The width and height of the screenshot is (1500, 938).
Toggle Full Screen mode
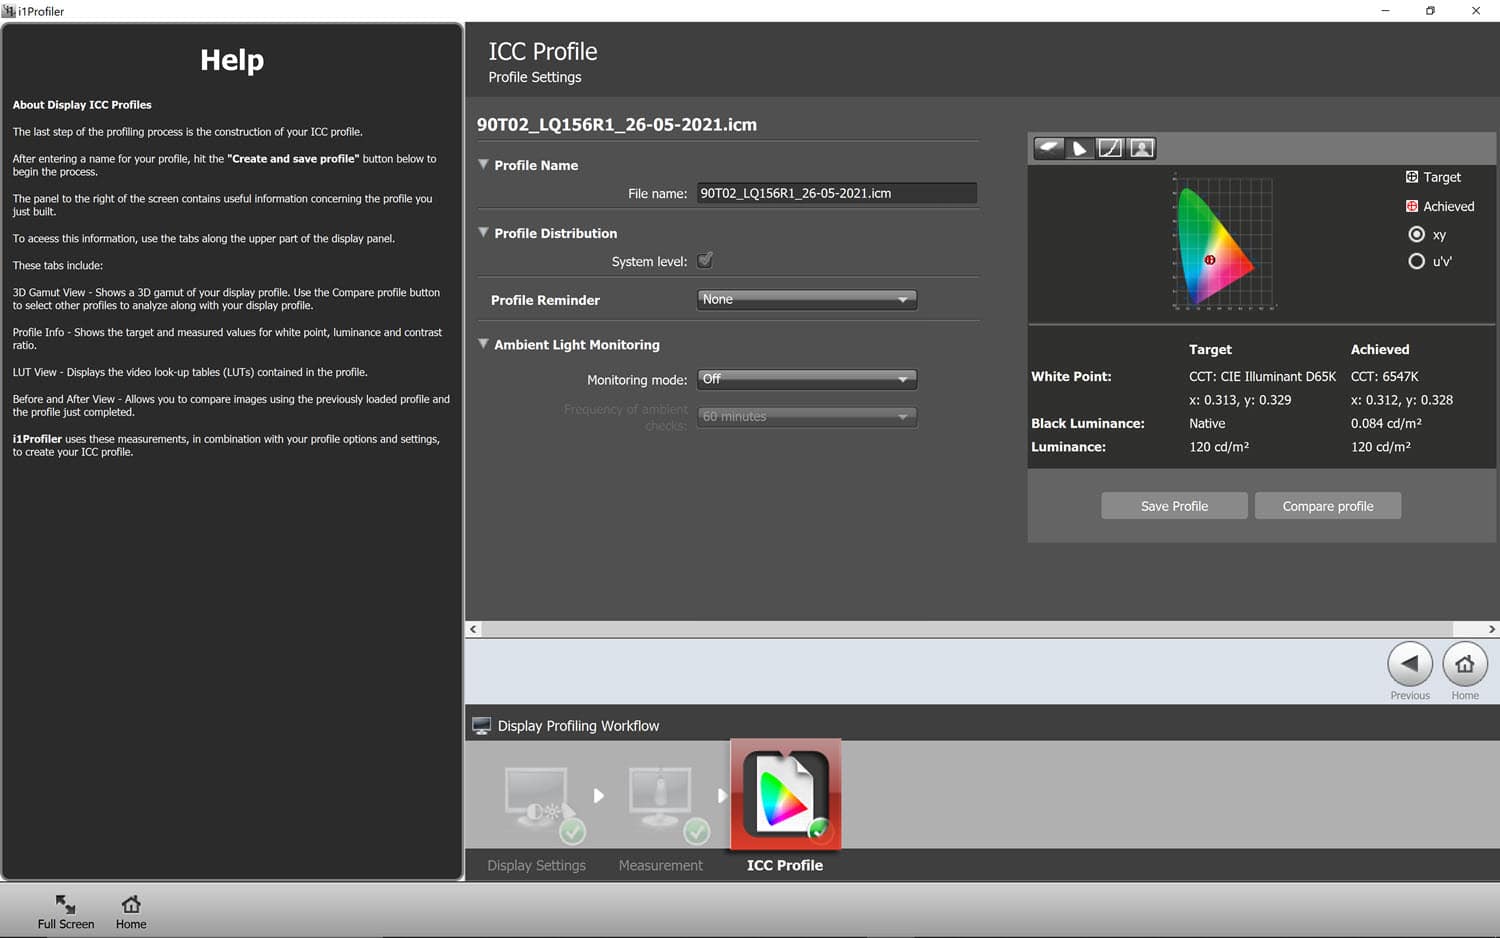66,911
